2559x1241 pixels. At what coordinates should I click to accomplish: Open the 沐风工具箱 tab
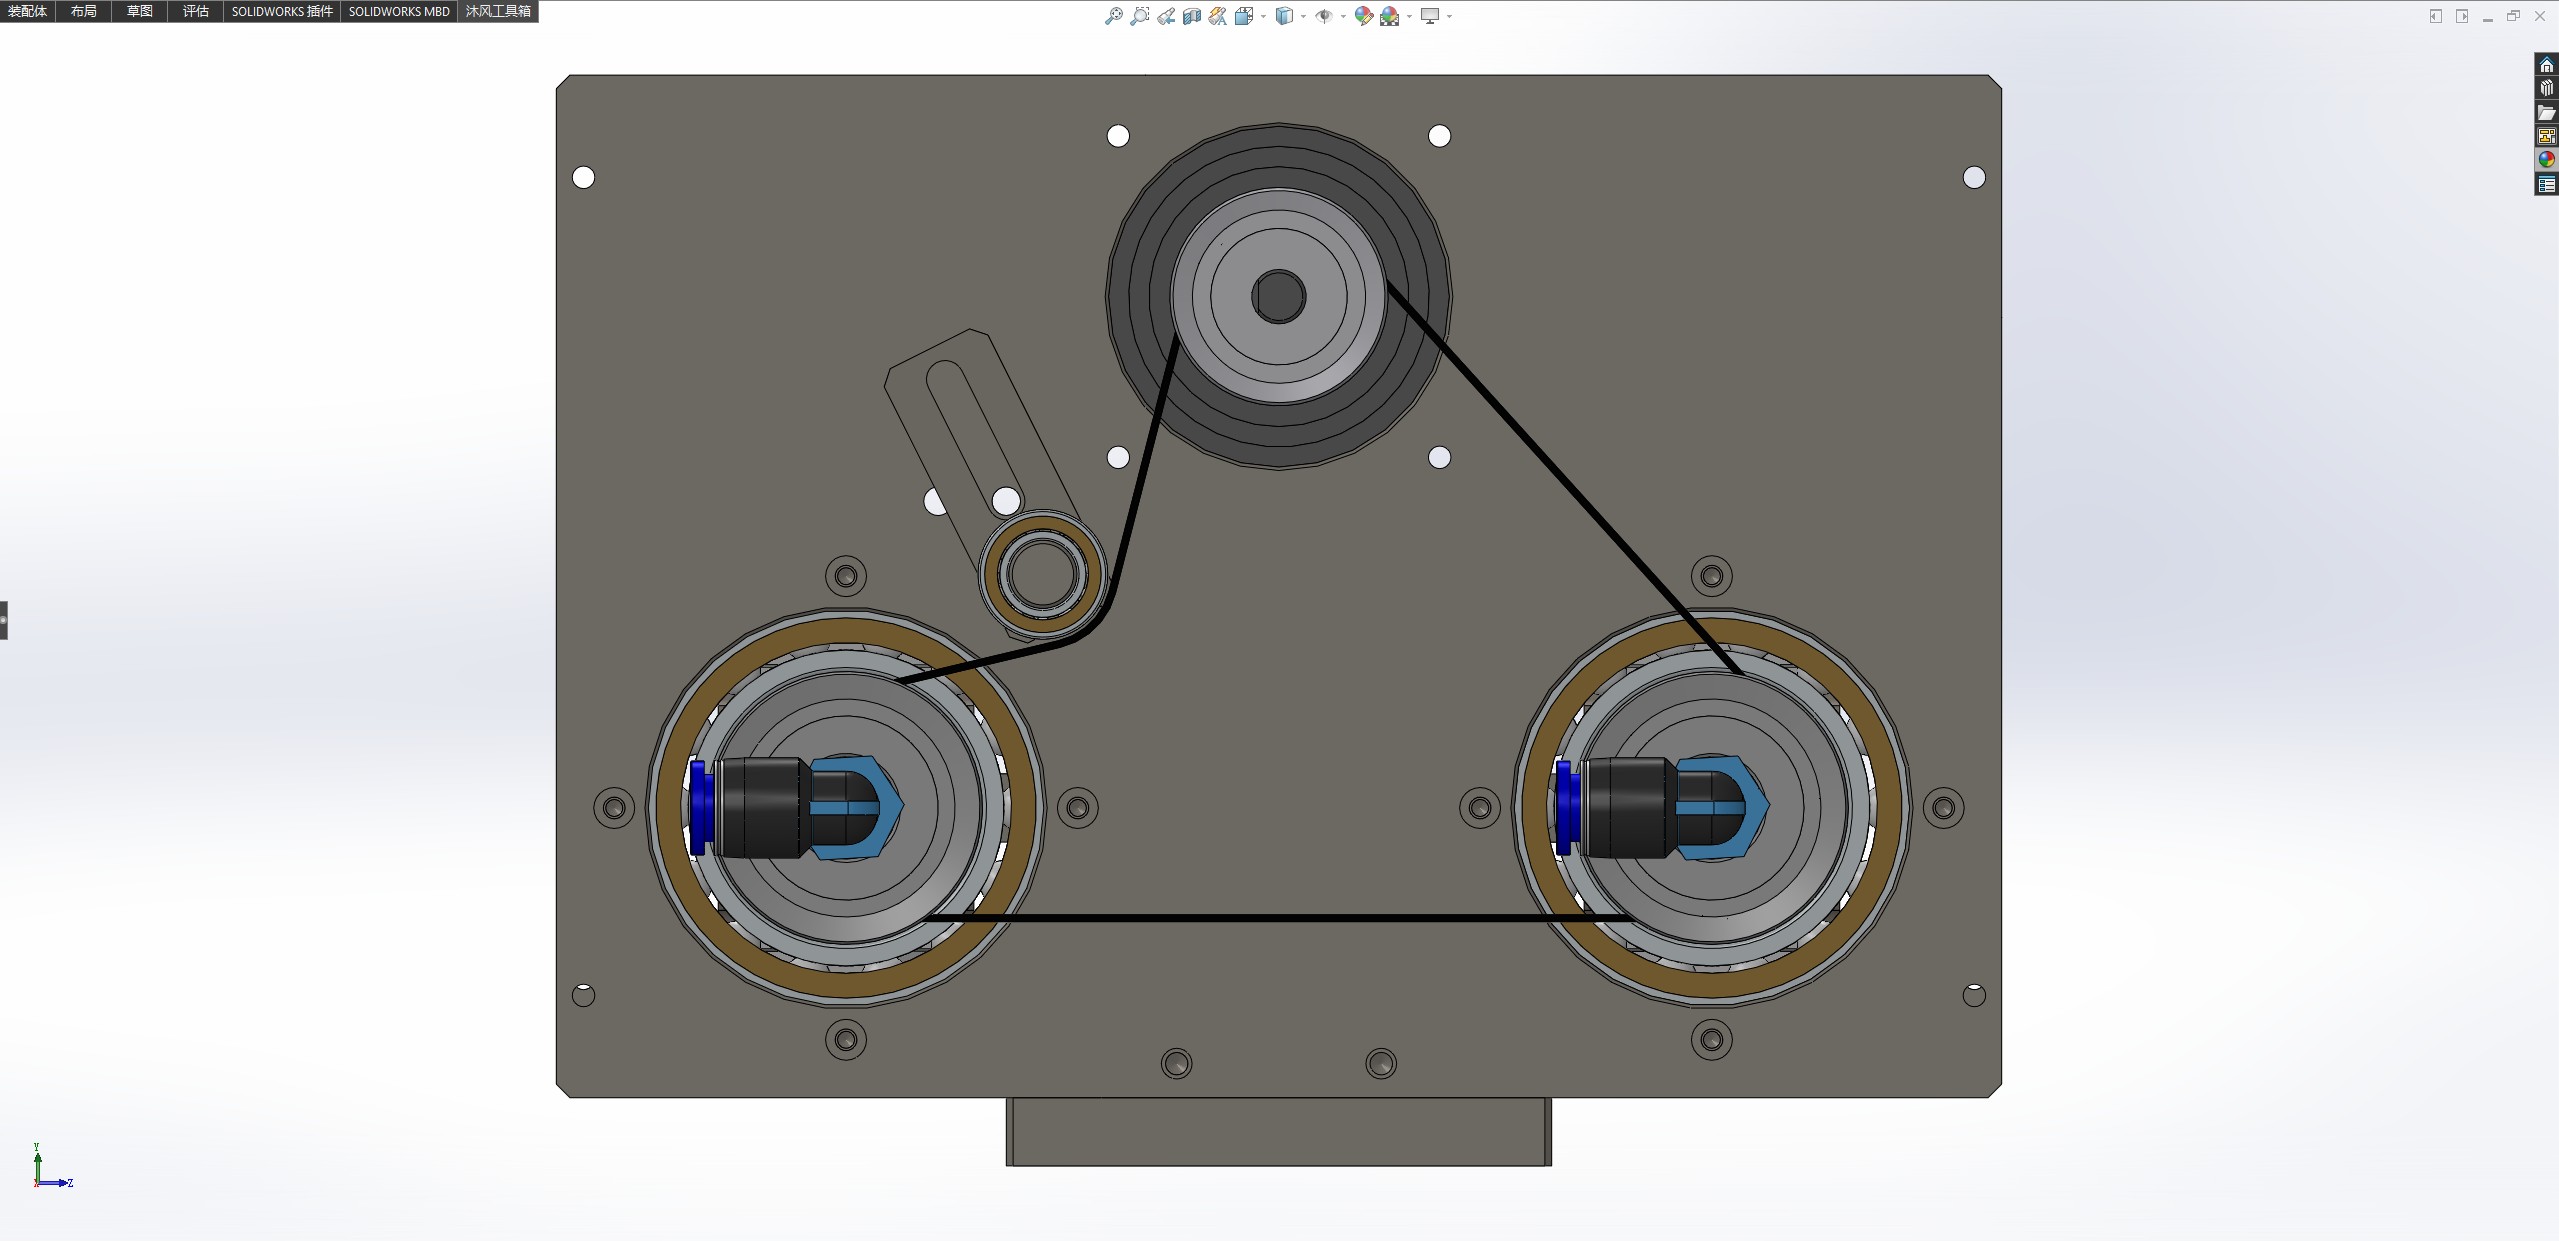point(498,11)
